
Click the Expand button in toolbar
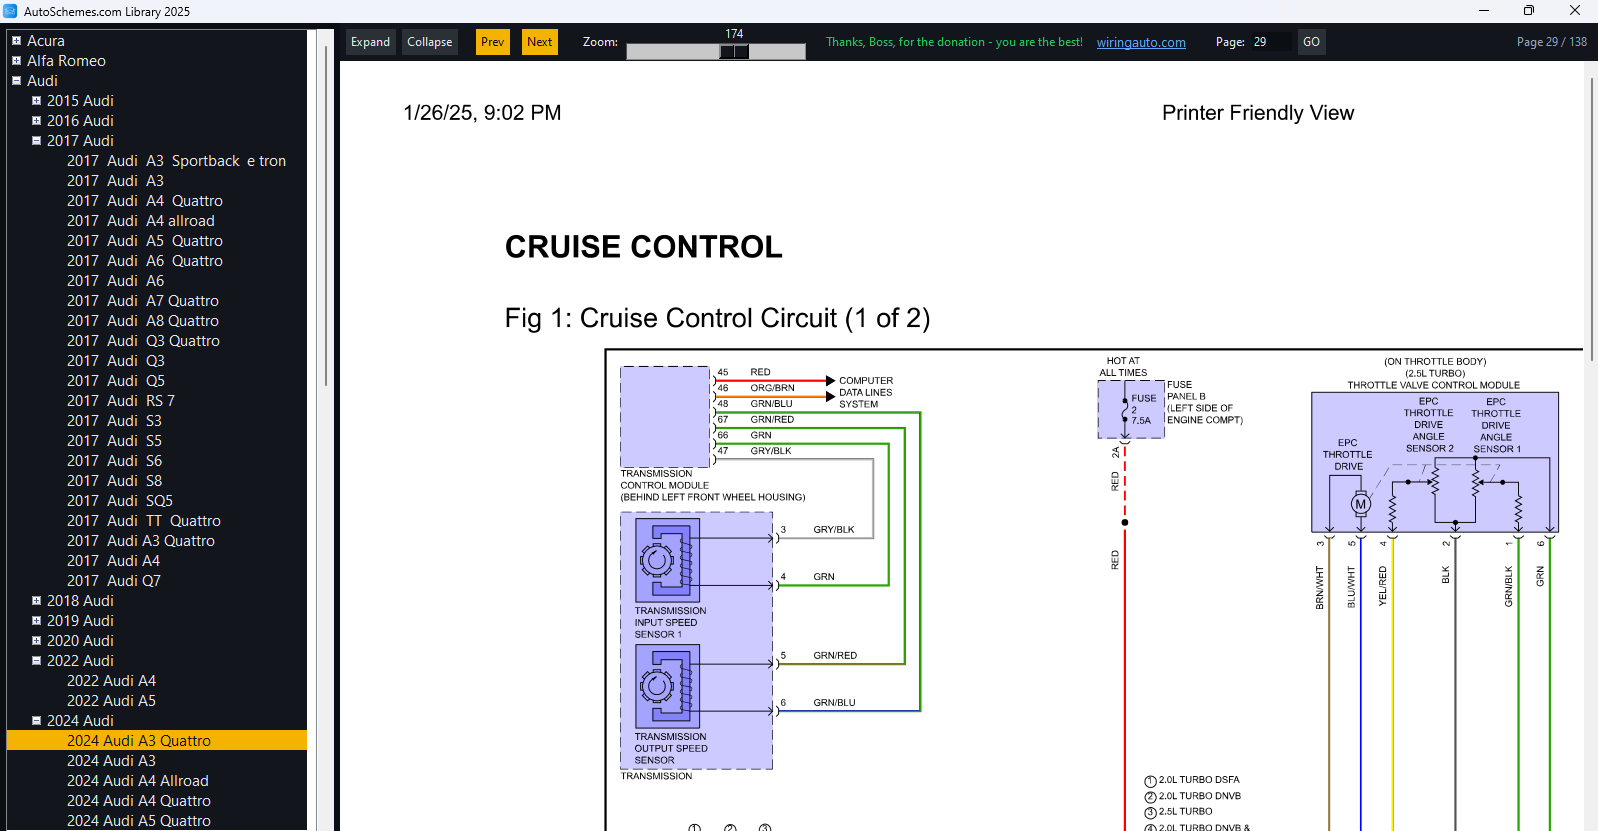pos(370,42)
